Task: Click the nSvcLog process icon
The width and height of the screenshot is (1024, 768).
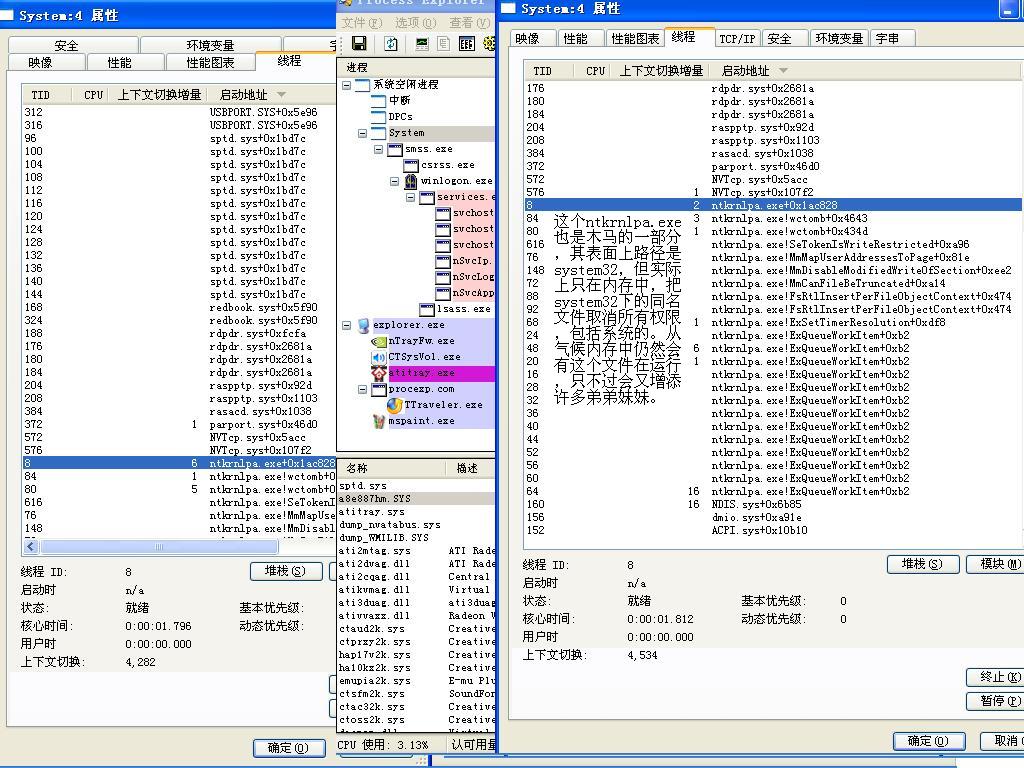Action: (x=443, y=277)
